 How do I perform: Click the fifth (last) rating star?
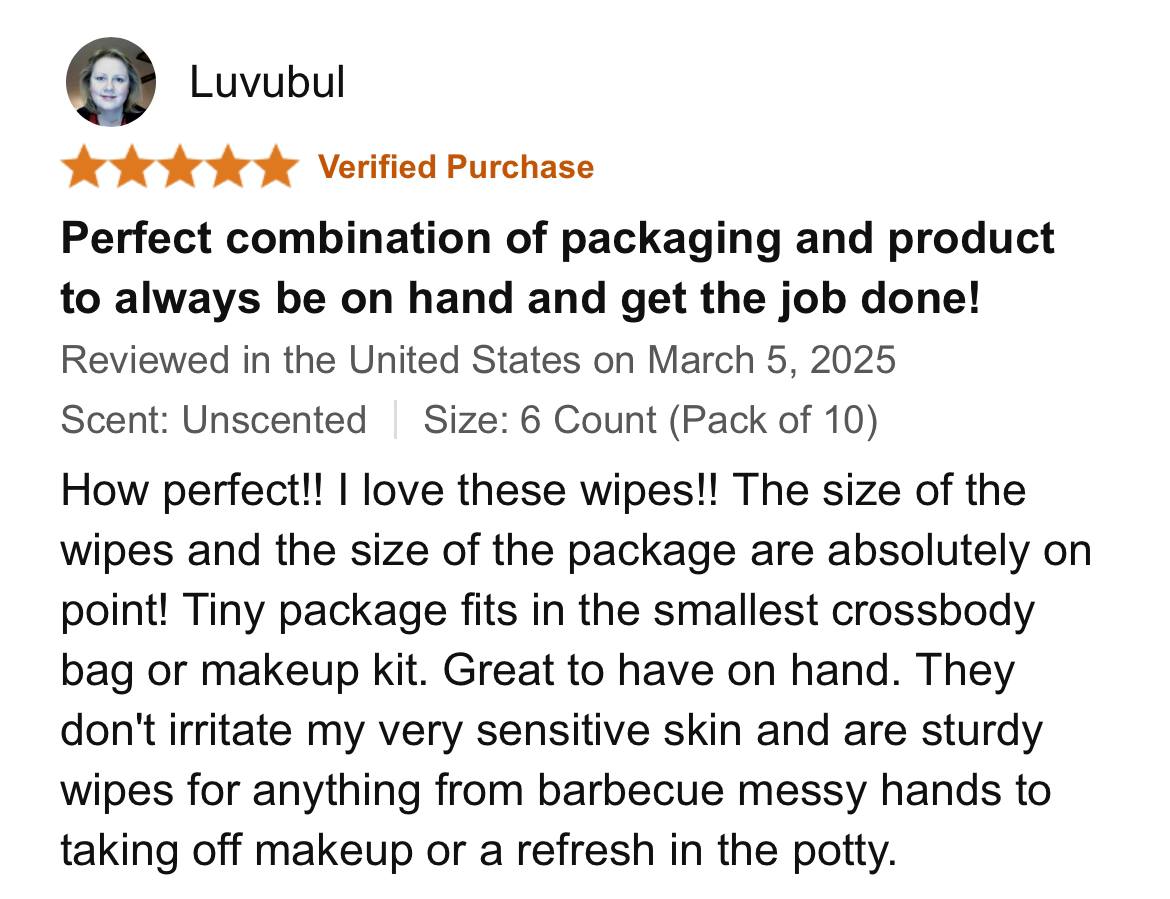(x=275, y=166)
